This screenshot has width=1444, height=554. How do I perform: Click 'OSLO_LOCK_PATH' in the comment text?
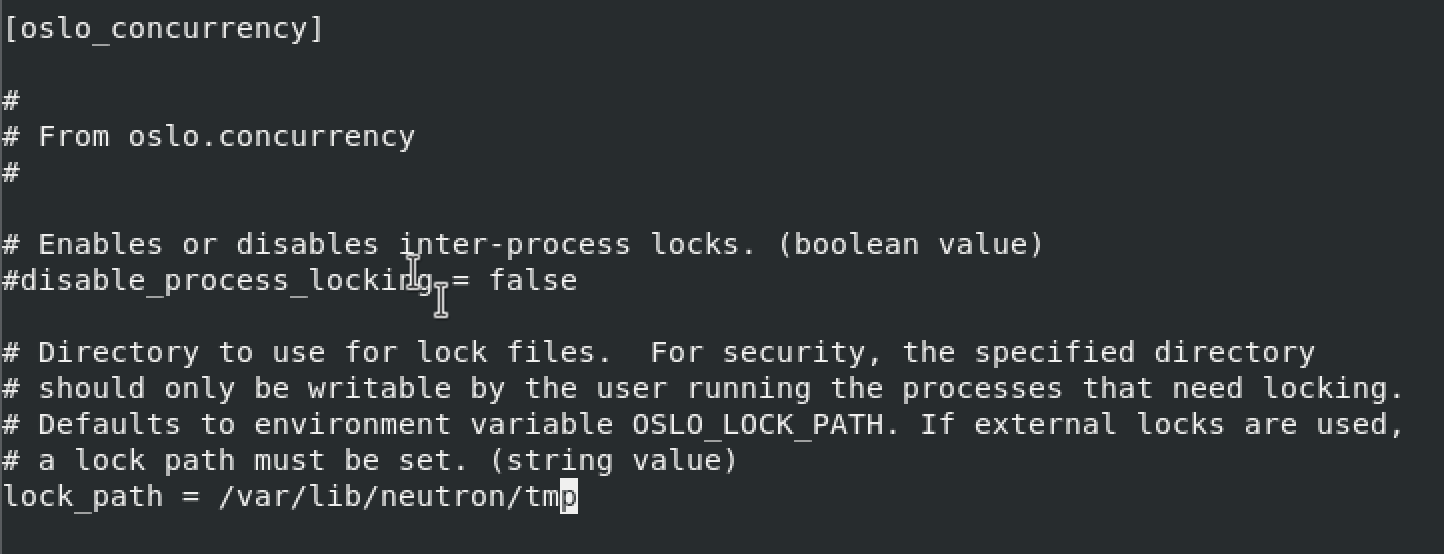tap(758, 425)
